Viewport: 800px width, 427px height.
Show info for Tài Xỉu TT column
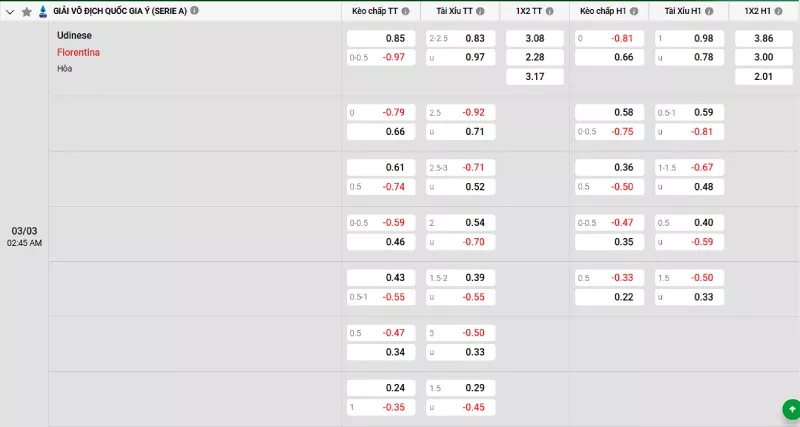click(x=480, y=11)
